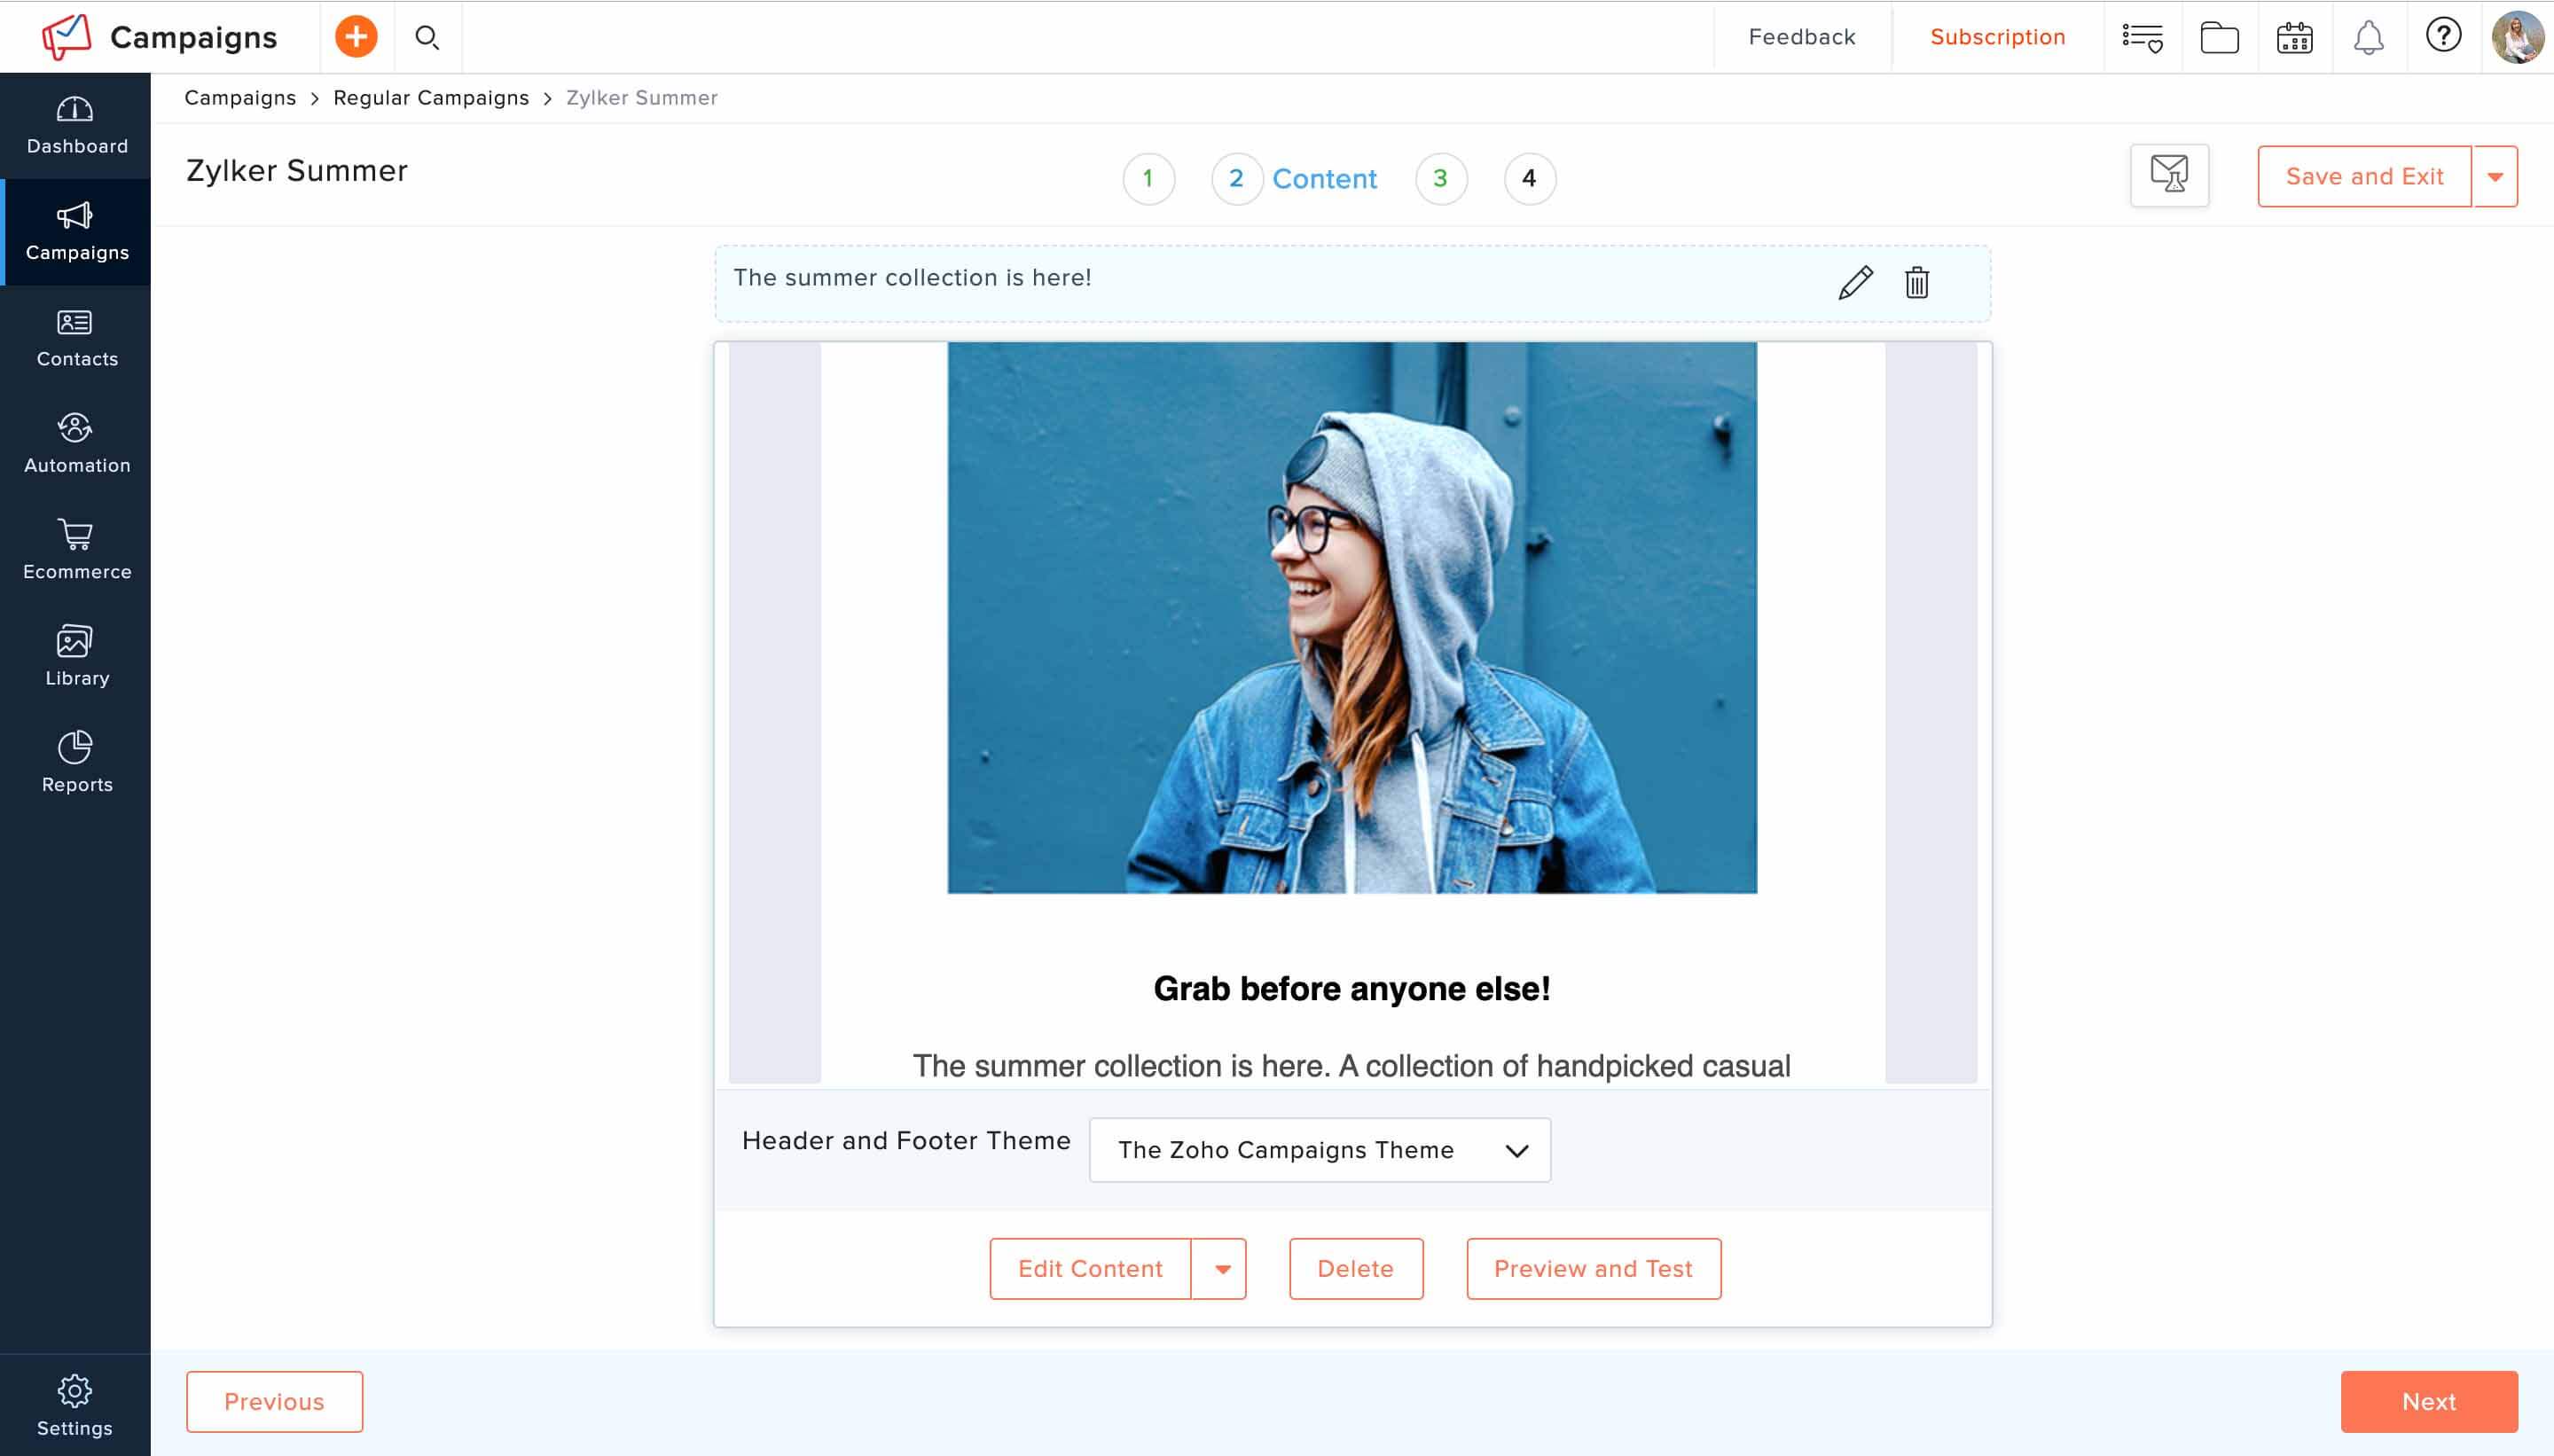Click the Delete content button
Screen dimensions: 2554x1456
(1354, 1268)
